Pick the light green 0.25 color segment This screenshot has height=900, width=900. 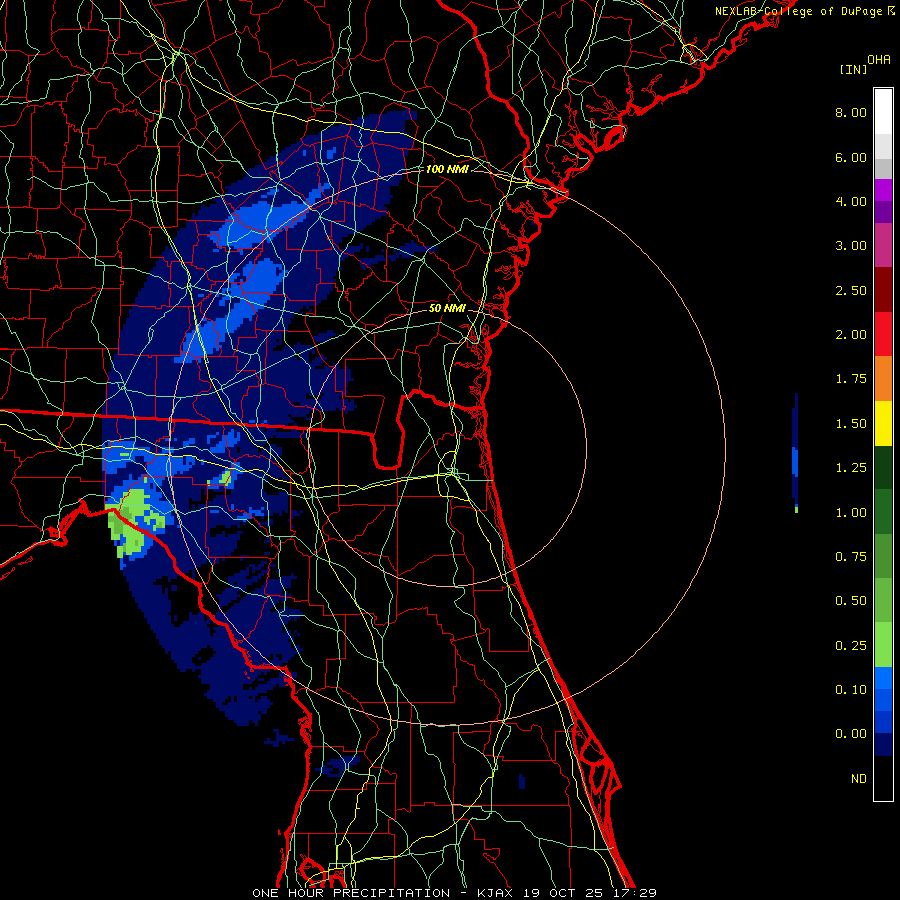click(883, 645)
